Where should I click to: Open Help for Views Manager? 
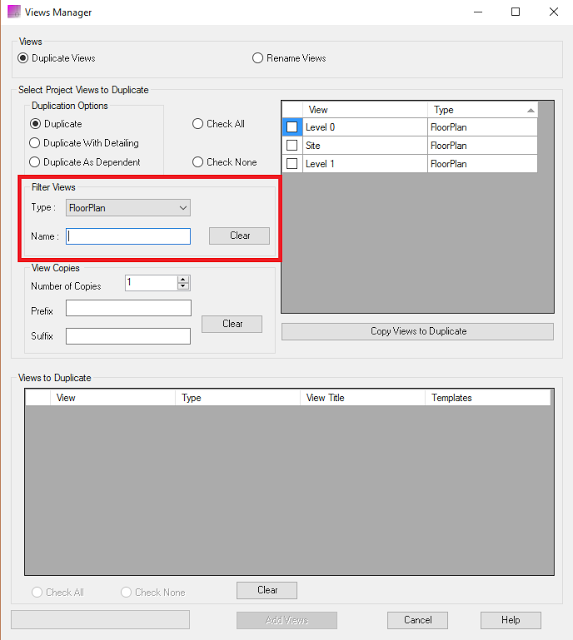point(511,620)
